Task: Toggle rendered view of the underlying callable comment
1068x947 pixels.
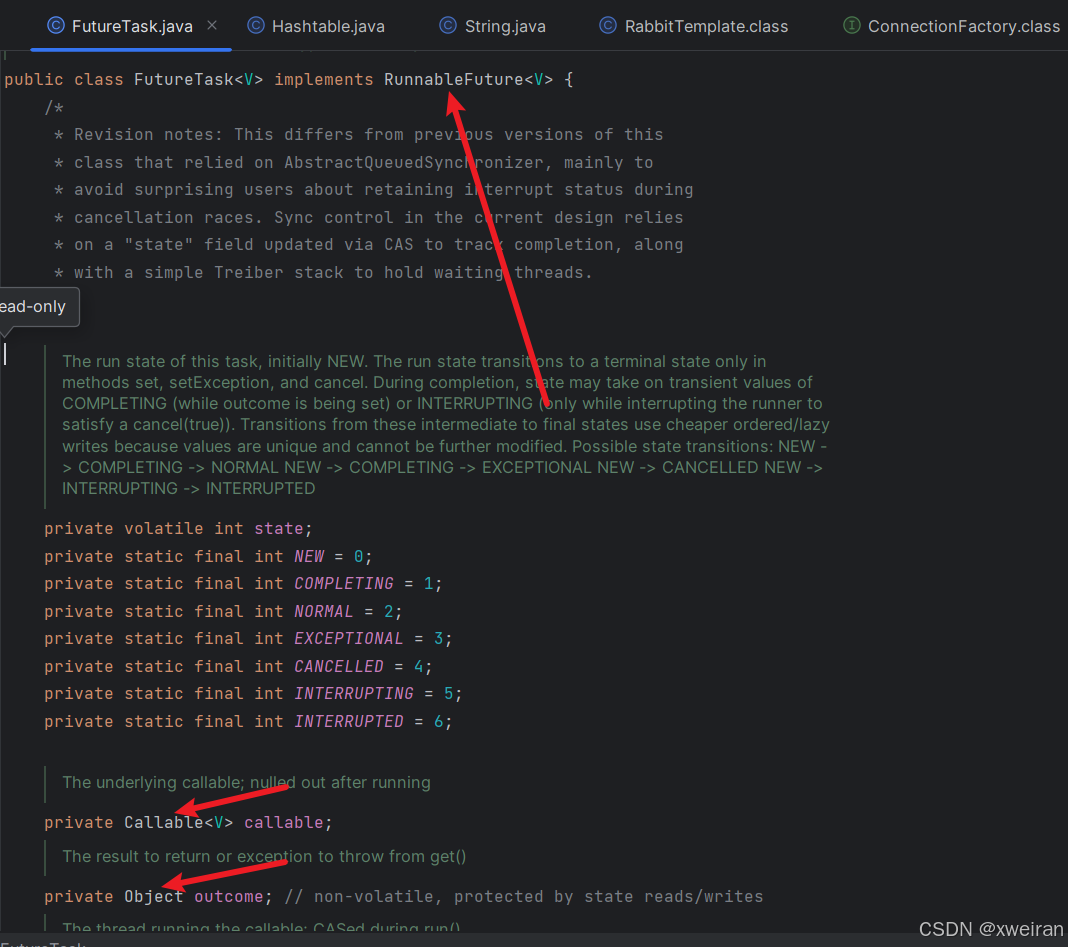Action: point(44,782)
